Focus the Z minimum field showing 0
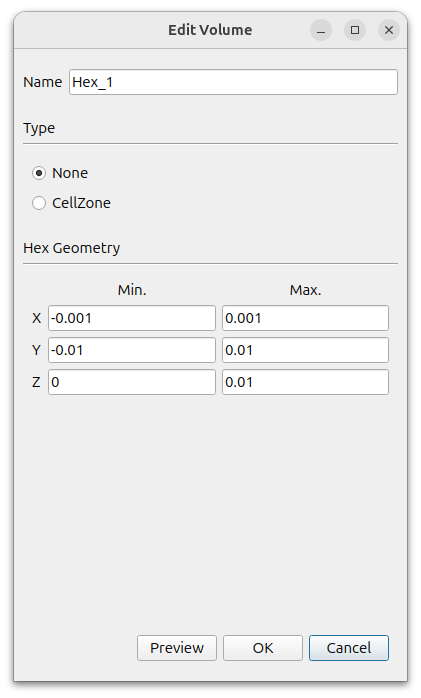Screen dimensions: 421x698 click(x=132, y=382)
